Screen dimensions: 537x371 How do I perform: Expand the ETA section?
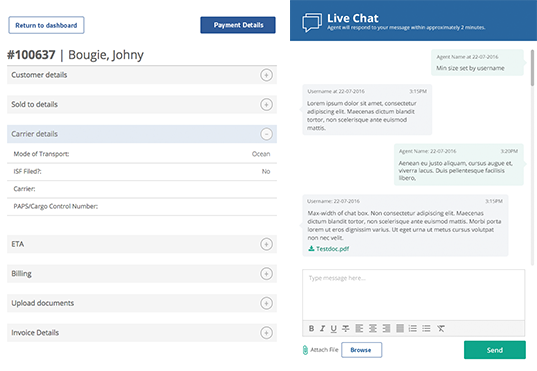(x=266, y=244)
